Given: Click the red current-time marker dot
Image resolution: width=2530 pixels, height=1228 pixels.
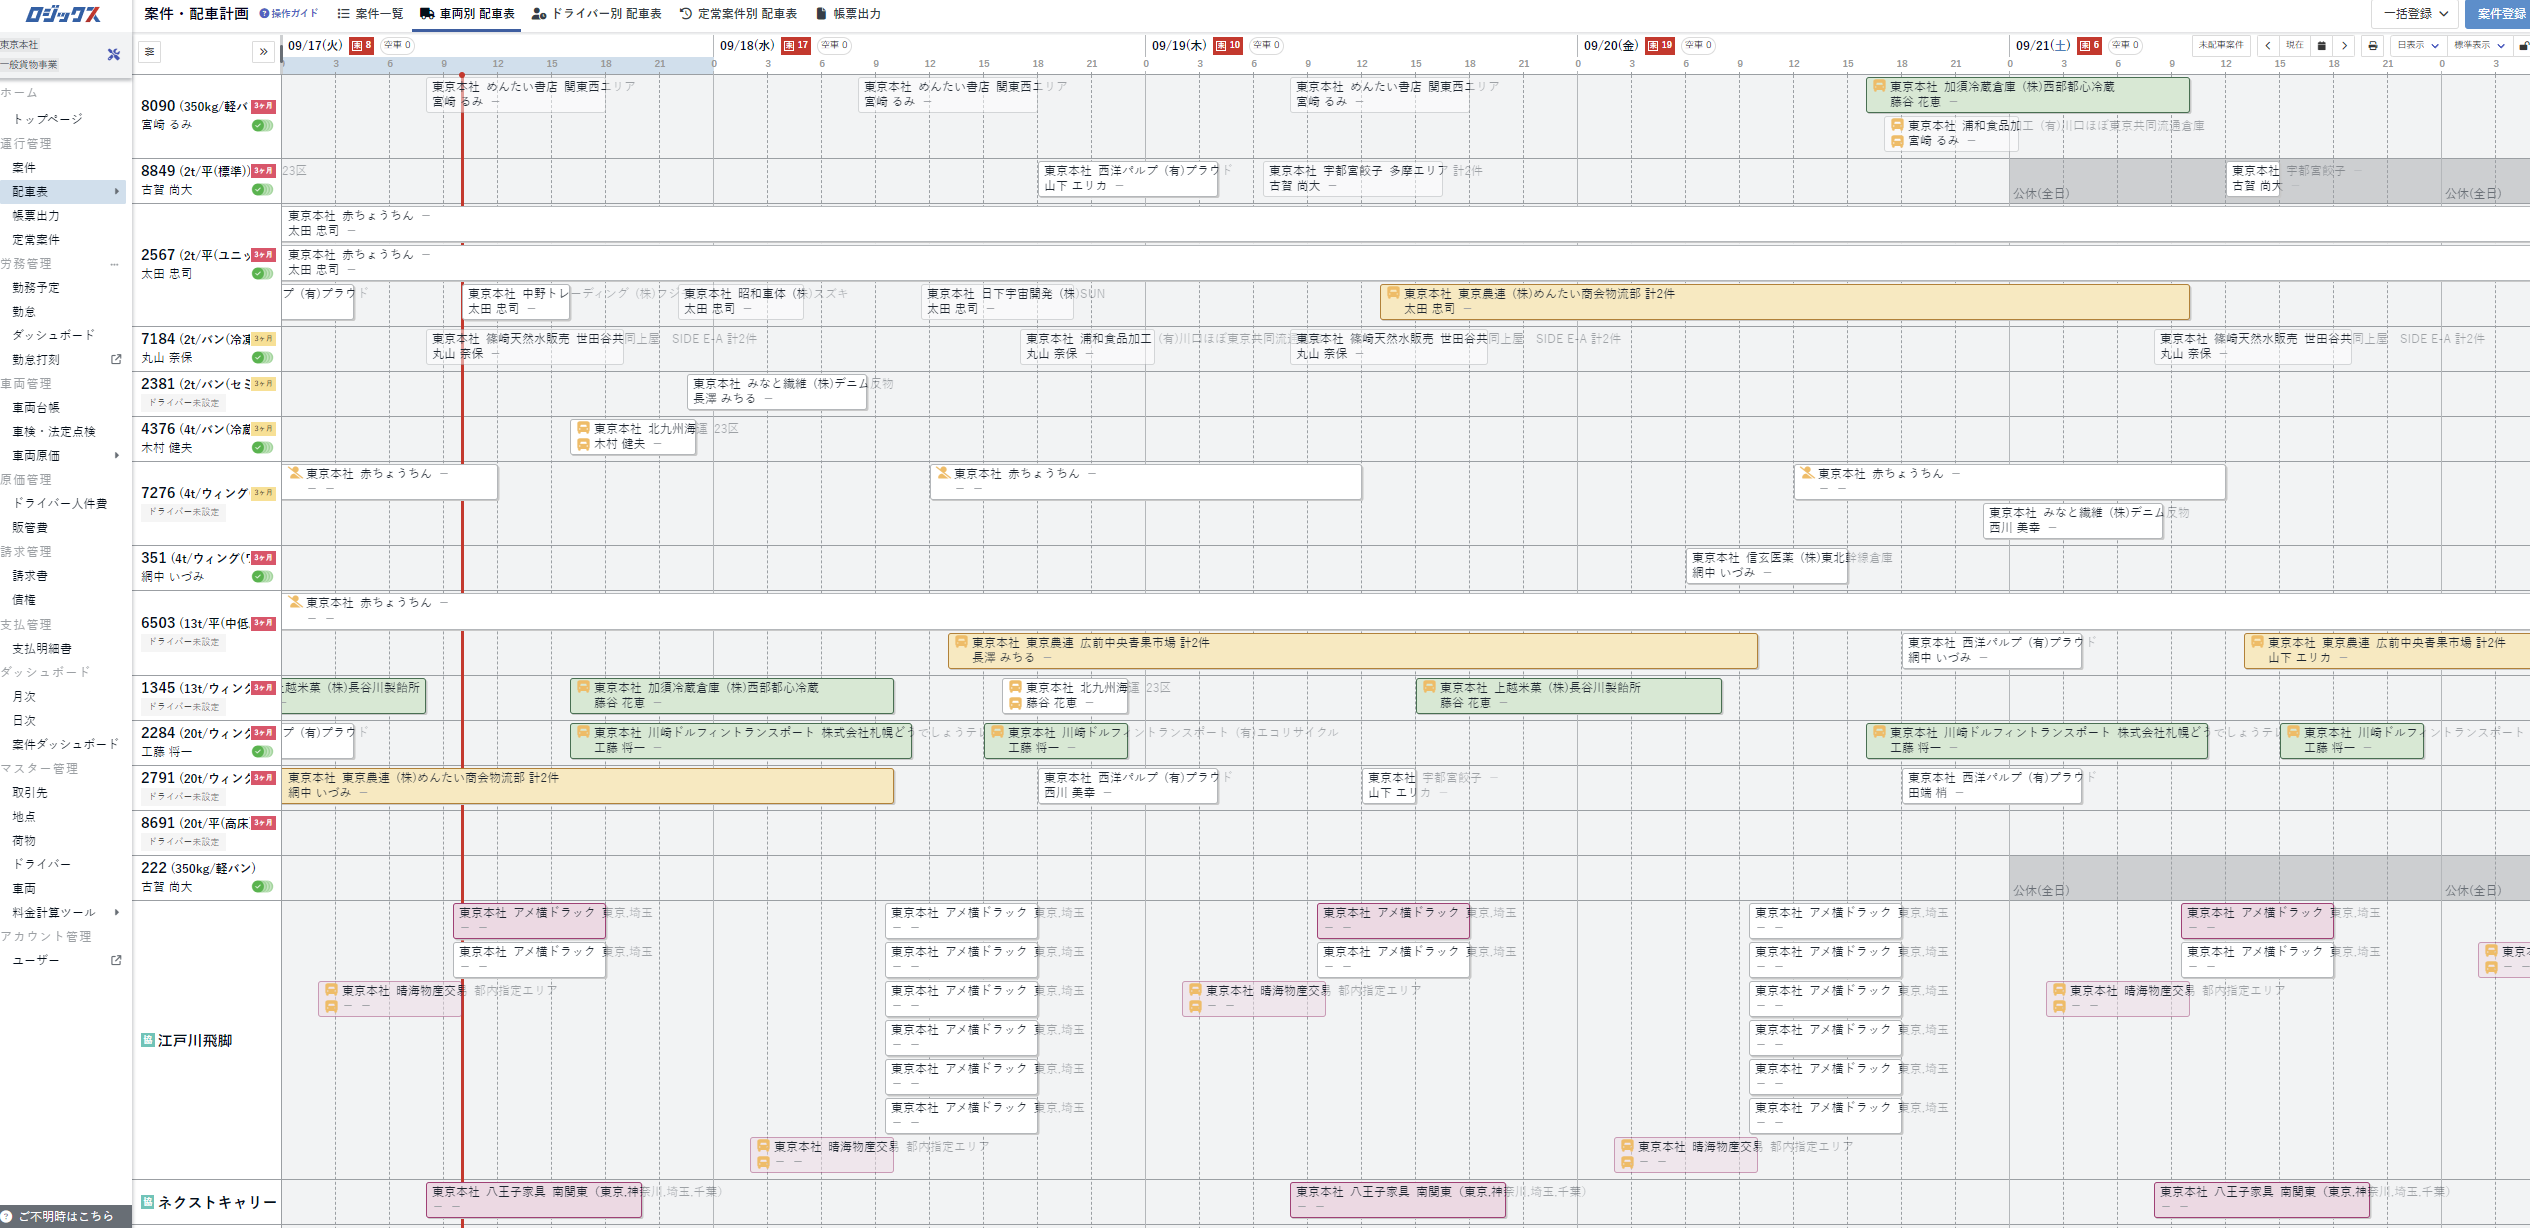Looking at the screenshot, I should pos(462,75).
